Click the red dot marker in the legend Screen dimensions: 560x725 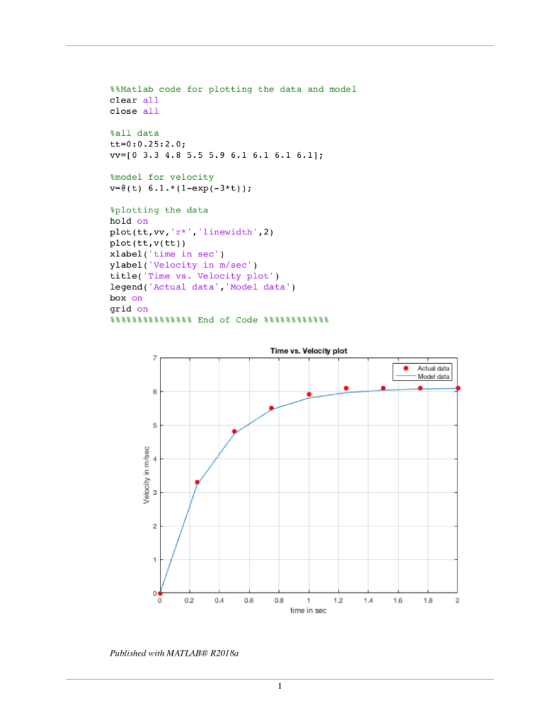406,369
